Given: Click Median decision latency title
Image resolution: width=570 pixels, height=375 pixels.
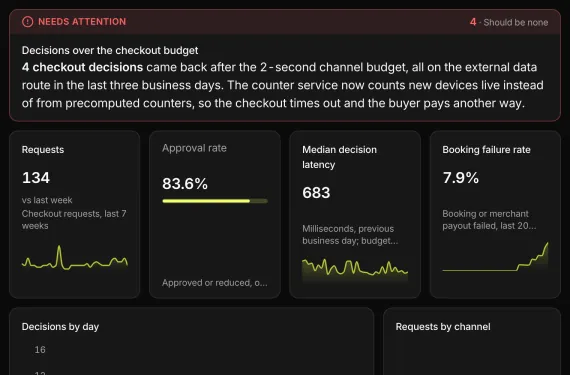Looking at the screenshot, I should coord(340,157).
